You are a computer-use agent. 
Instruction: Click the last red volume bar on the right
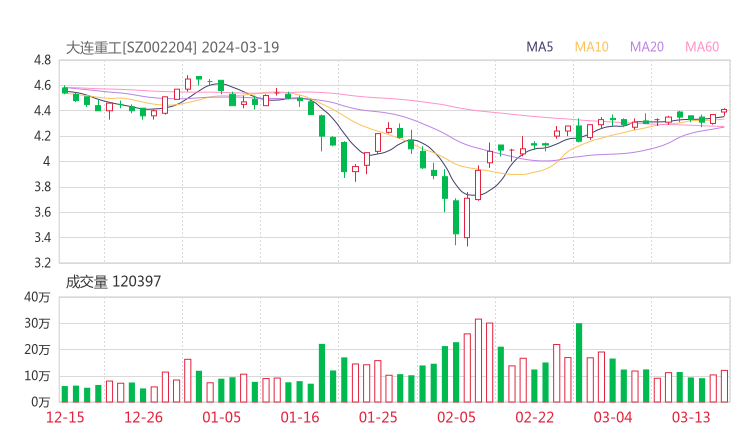pyautogui.click(x=724, y=386)
